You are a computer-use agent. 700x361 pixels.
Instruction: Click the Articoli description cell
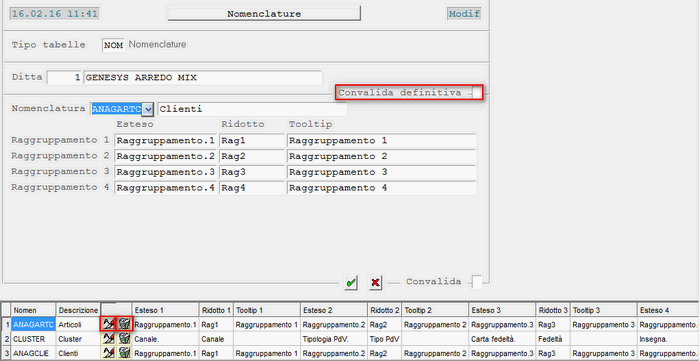click(x=78, y=324)
